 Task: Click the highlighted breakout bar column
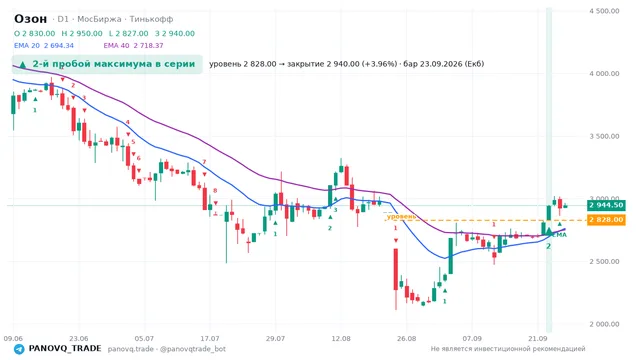coord(549,169)
